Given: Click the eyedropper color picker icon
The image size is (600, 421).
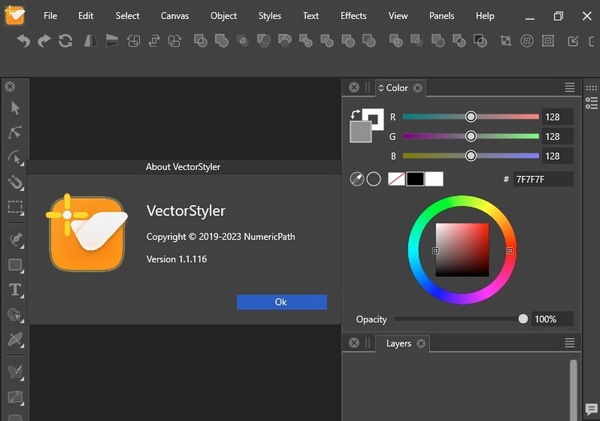Looking at the screenshot, I should coord(357,179).
